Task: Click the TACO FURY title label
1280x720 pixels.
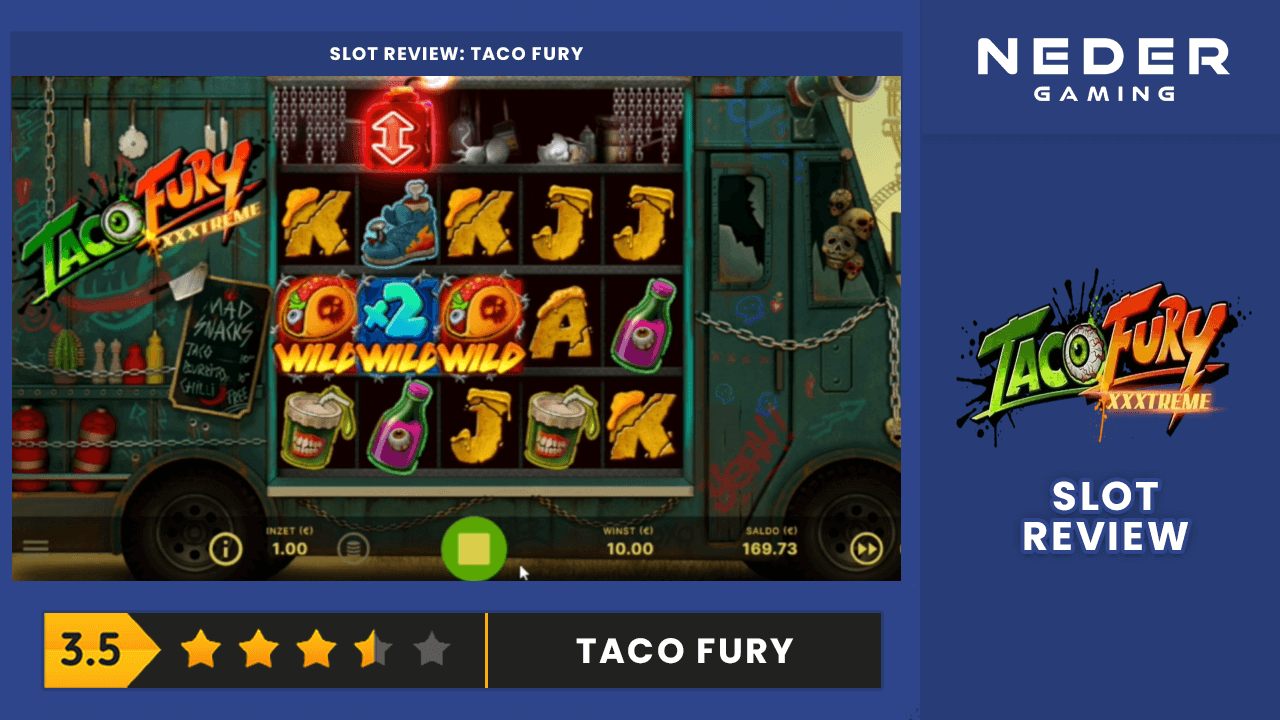Action: coord(685,651)
